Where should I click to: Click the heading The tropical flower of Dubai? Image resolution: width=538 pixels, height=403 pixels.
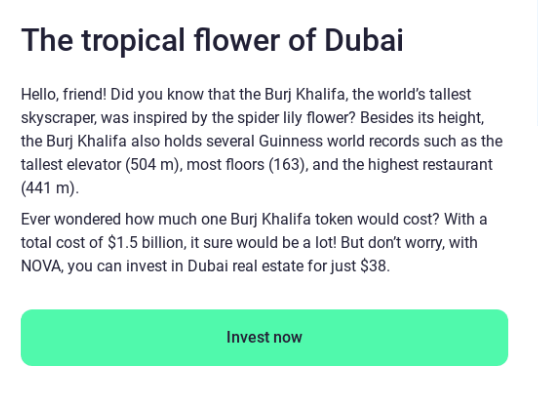coord(212,41)
